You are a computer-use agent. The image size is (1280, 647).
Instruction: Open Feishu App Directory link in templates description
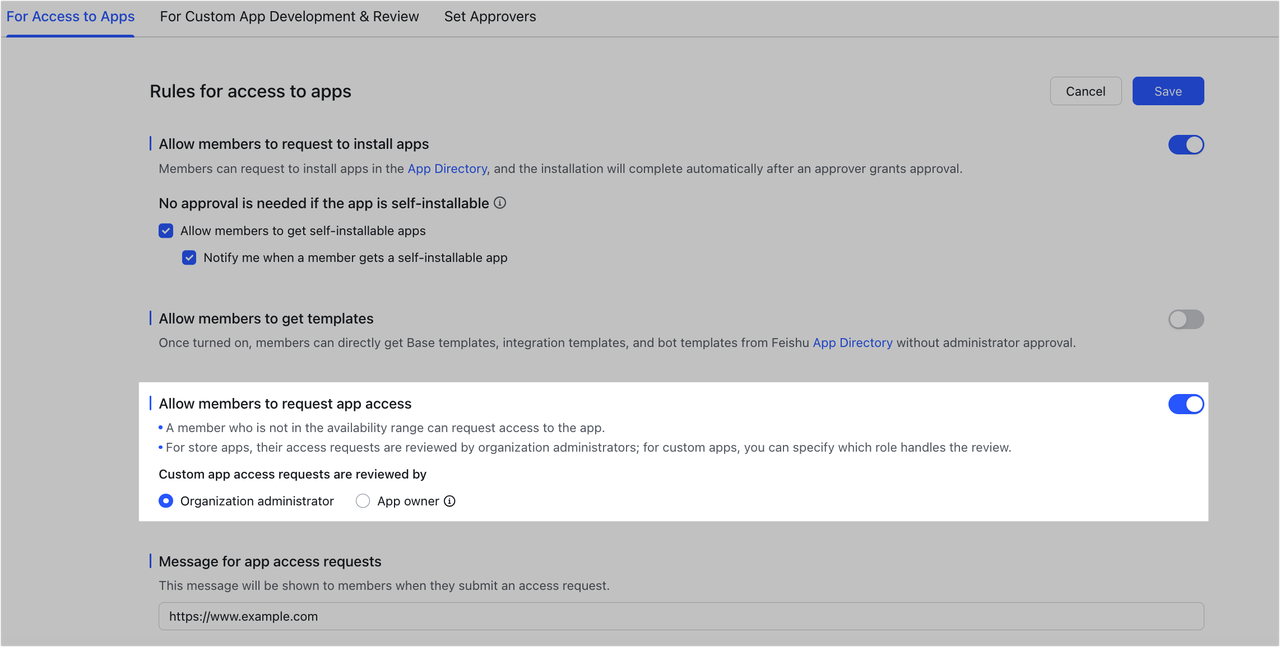point(852,343)
